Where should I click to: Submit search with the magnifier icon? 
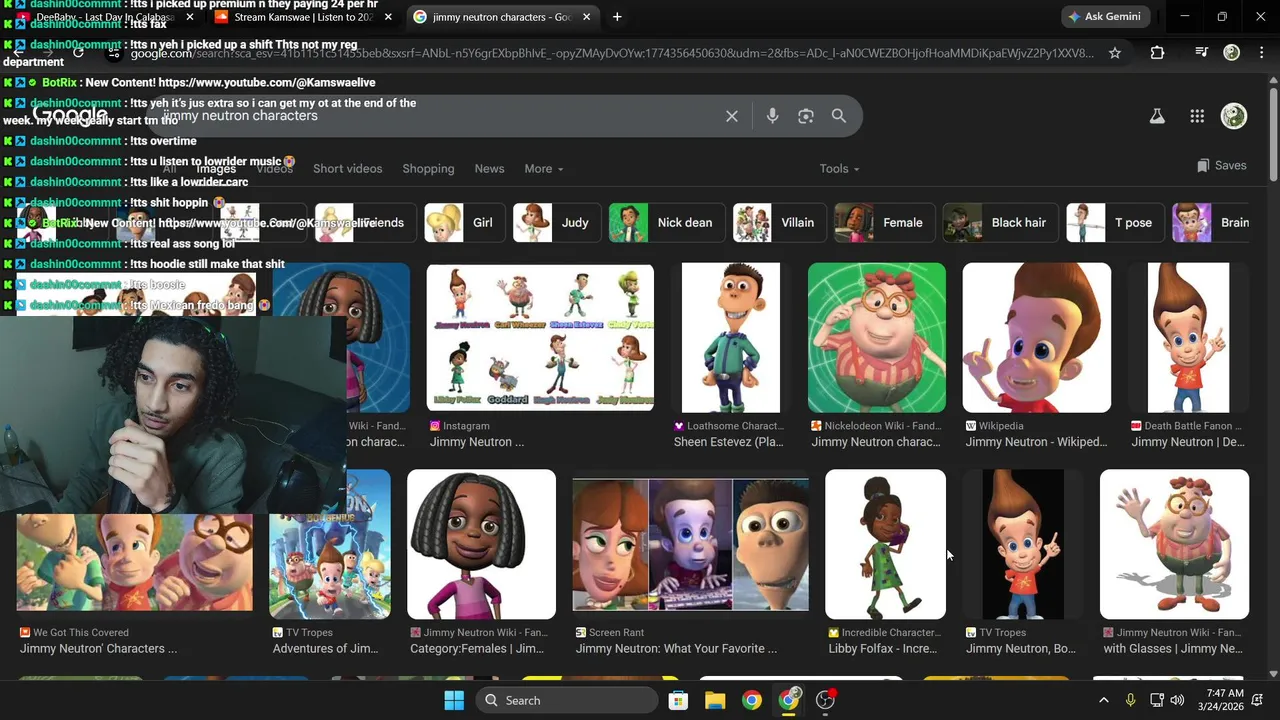[x=839, y=116]
